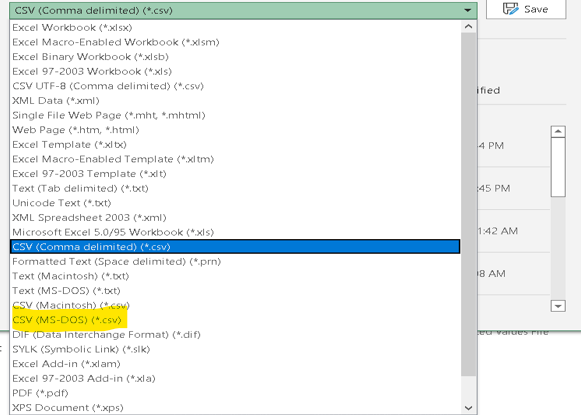This screenshot has width=581, height=415.
Task: Click file pane scrollbar down arrow
Action: pos(558,306)
